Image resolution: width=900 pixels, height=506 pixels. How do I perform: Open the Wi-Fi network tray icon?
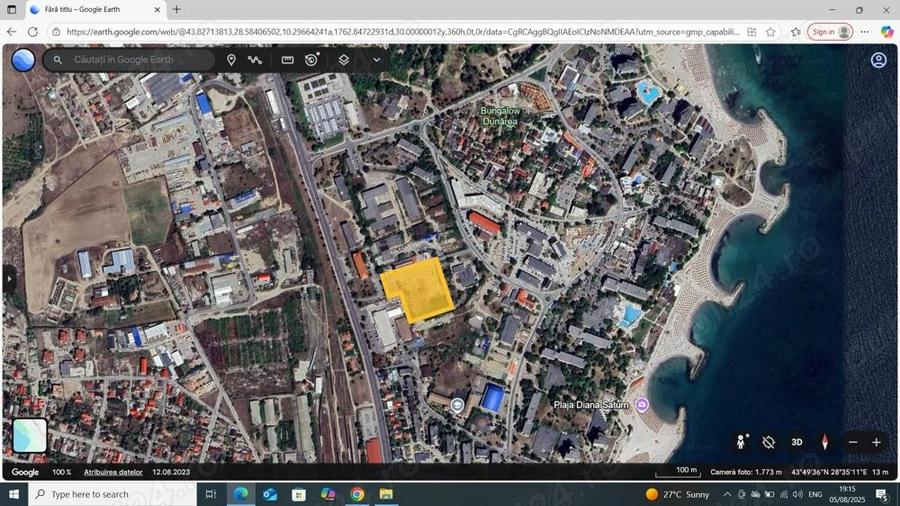pos(783,494)
